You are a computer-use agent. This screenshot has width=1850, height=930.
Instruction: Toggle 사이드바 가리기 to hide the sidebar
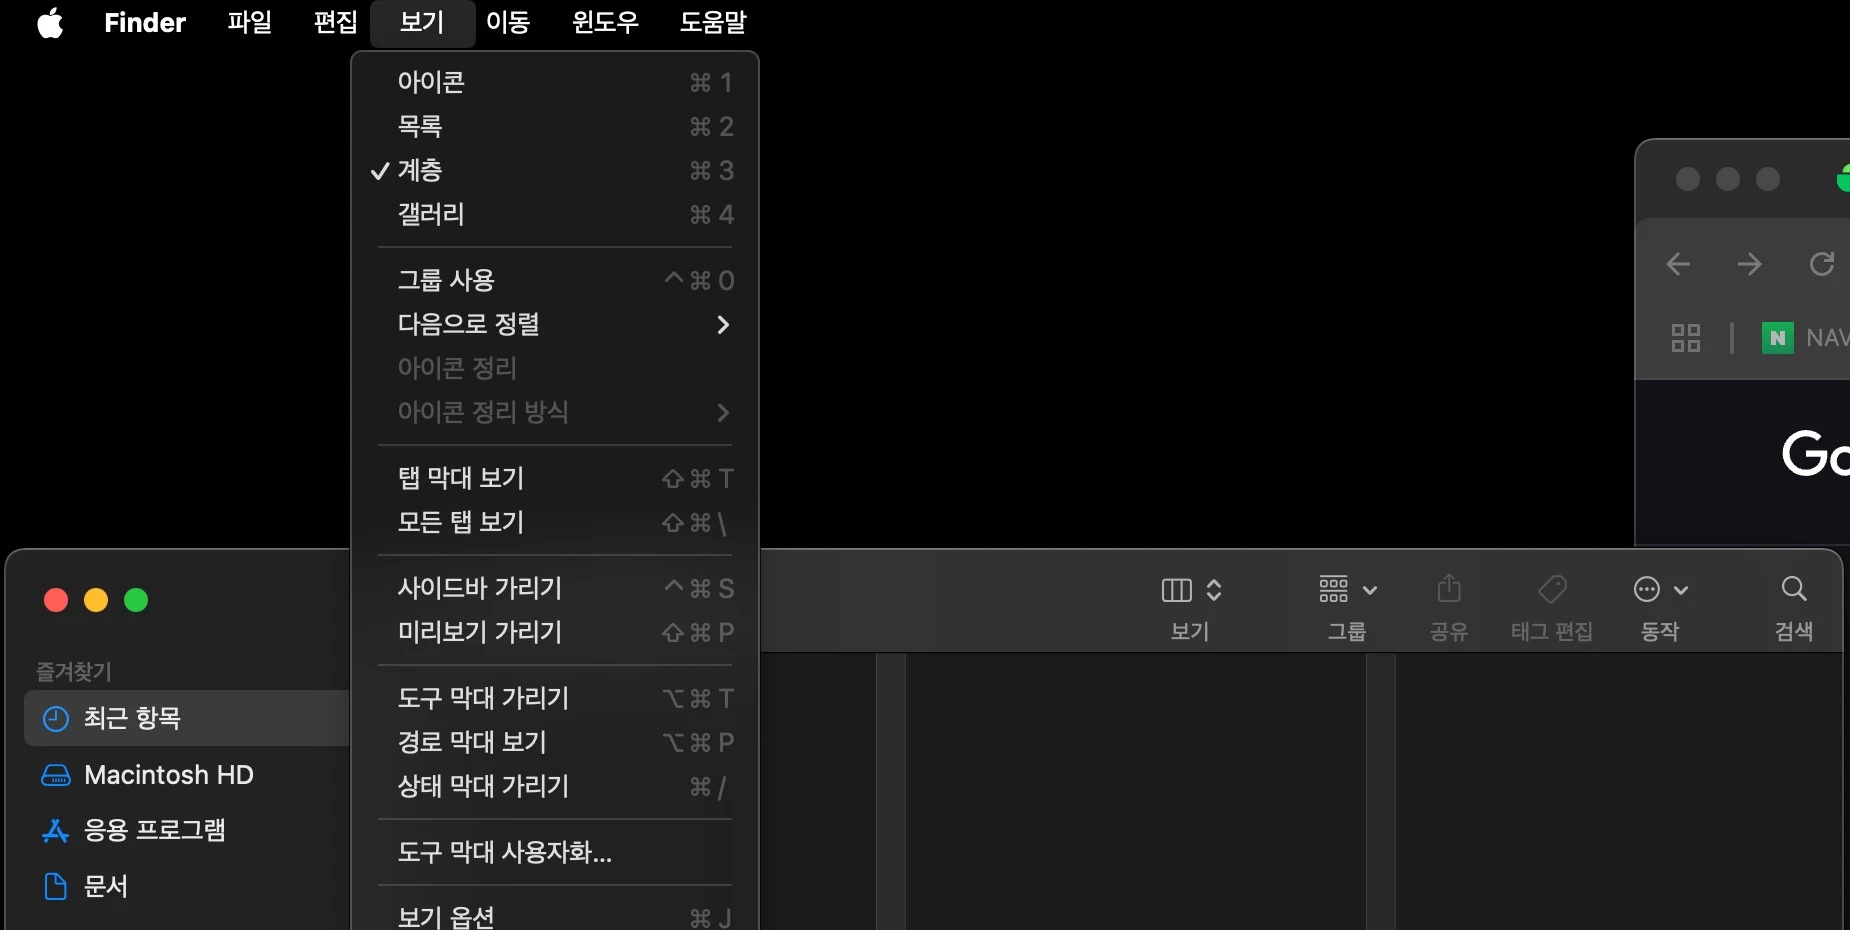click(x=478, y=589)
